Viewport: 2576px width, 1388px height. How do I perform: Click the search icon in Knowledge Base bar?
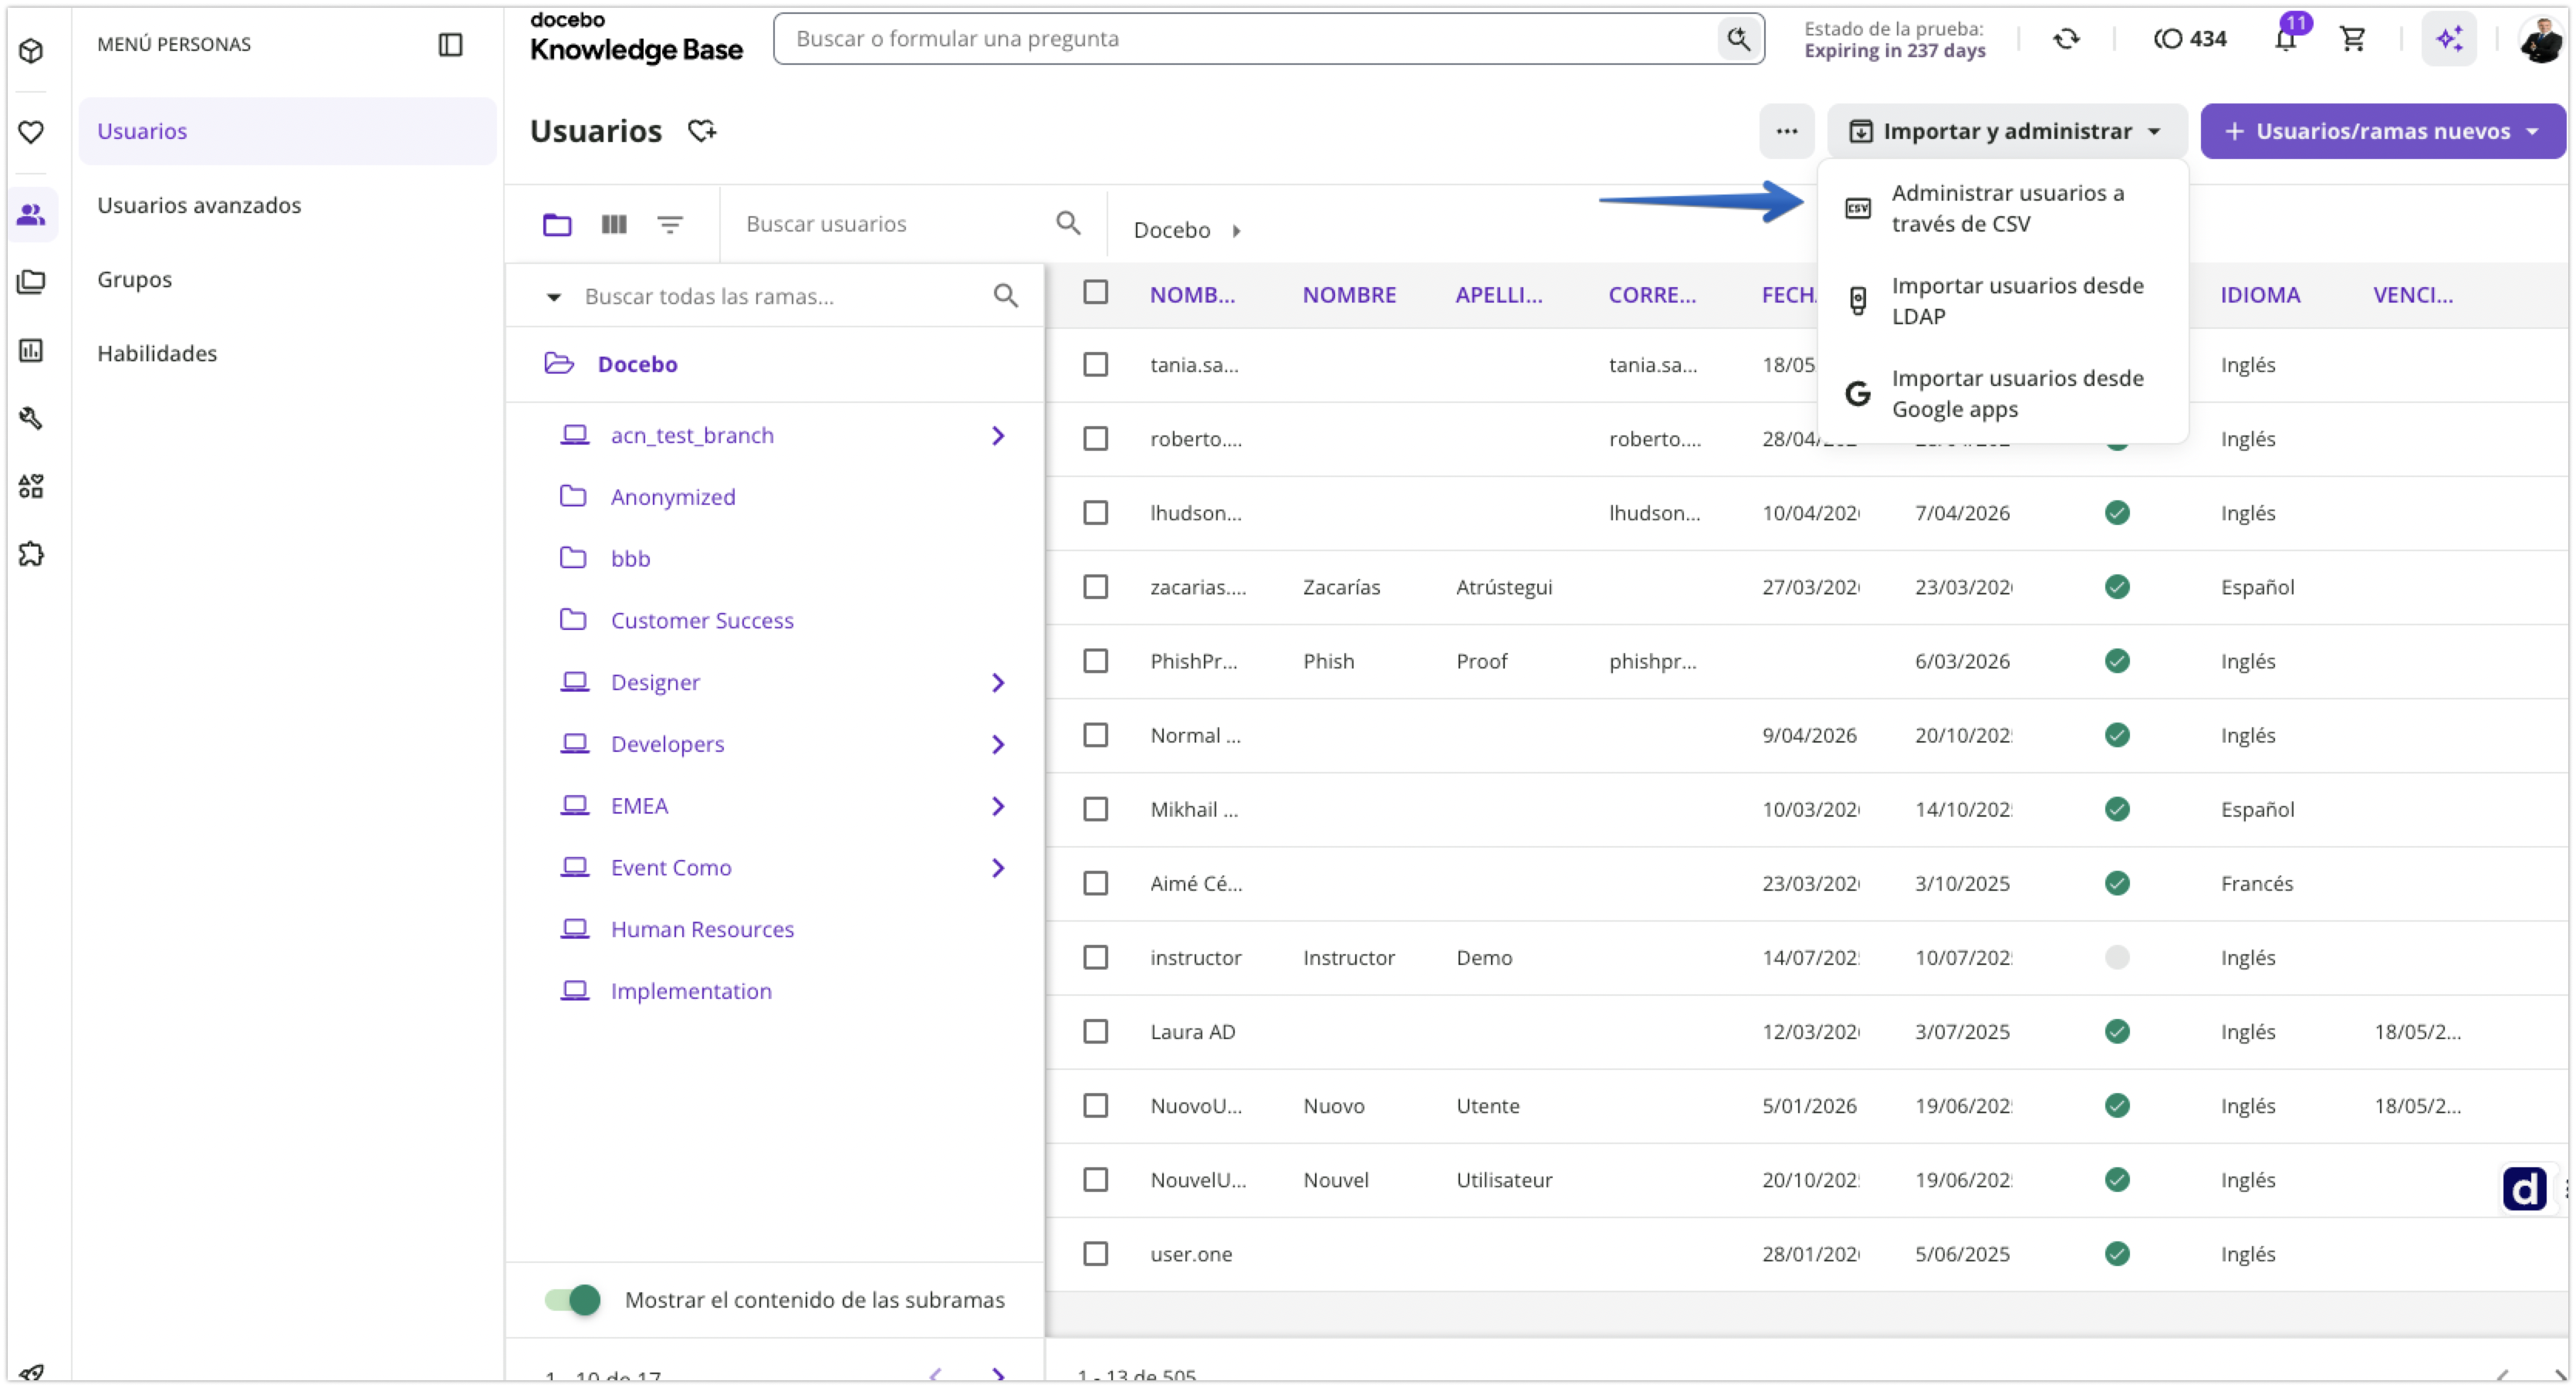point(1739,39)
